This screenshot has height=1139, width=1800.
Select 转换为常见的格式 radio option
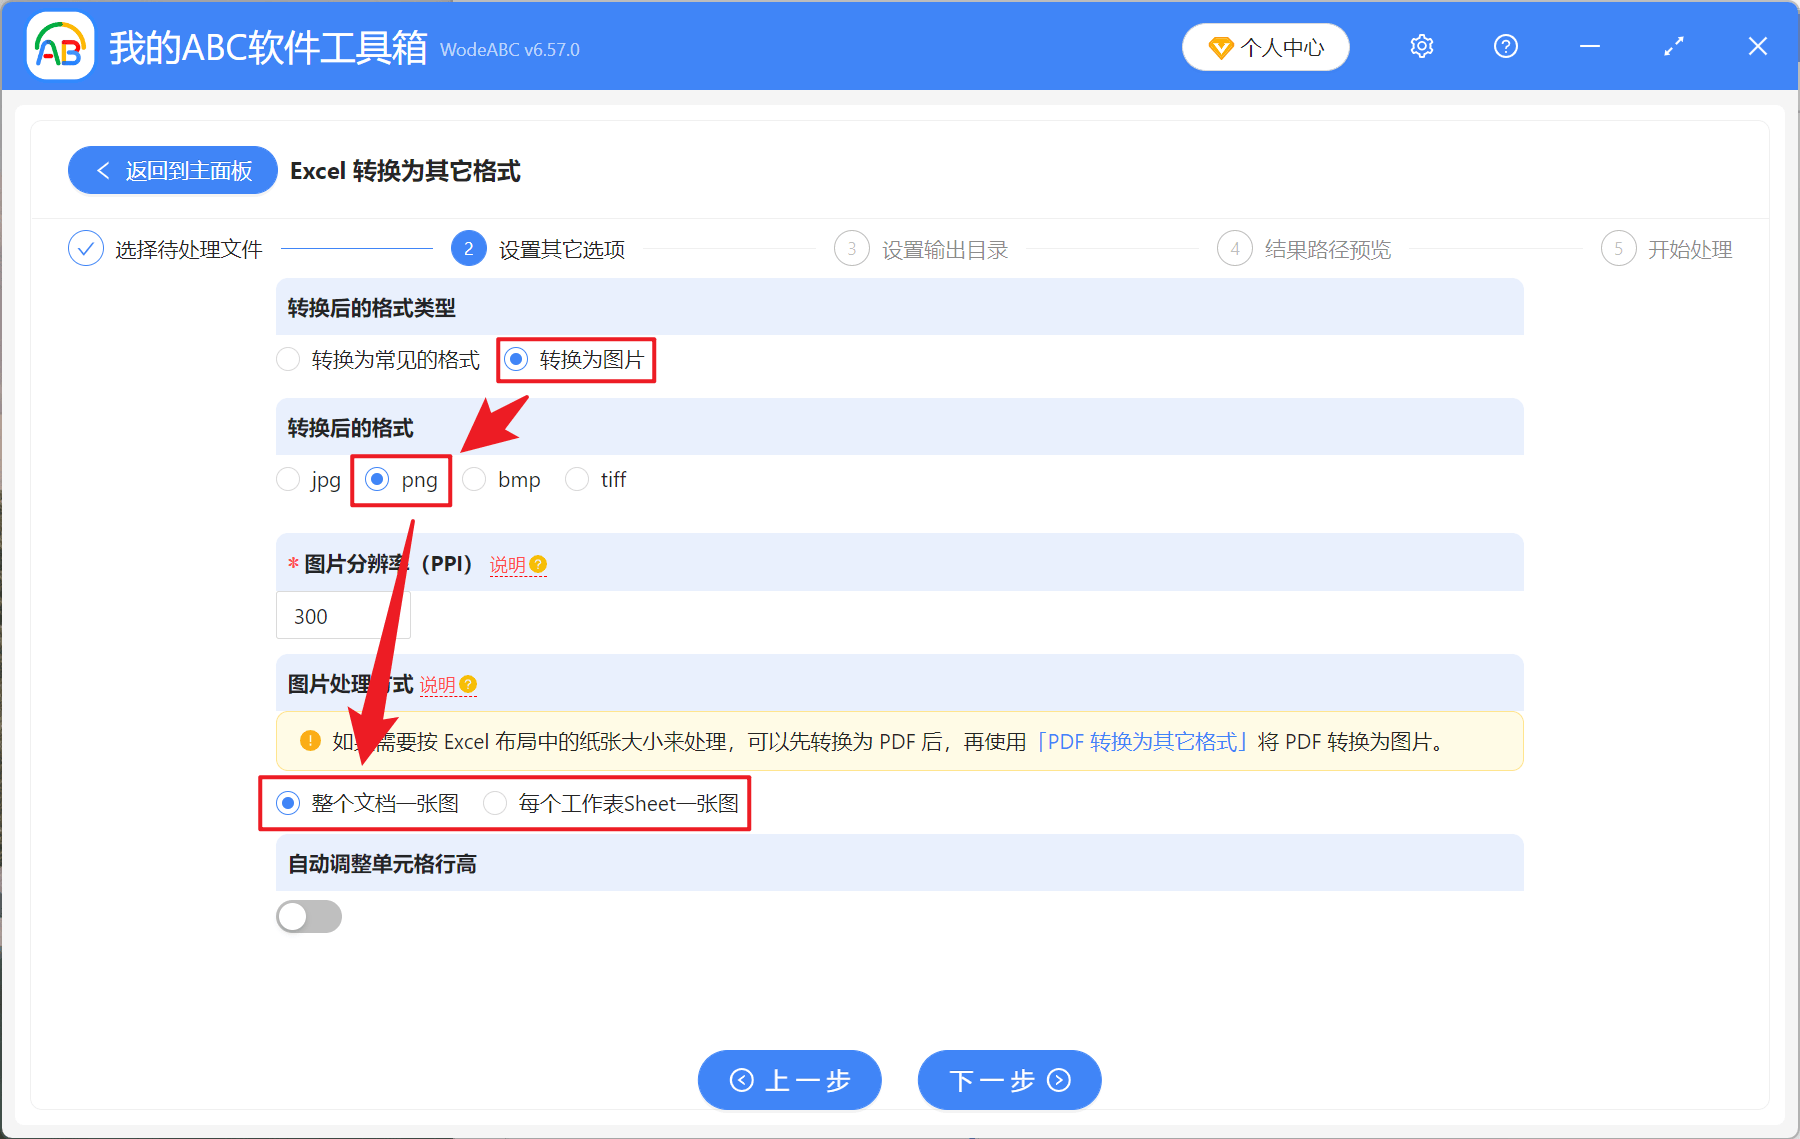click(378, 360)
